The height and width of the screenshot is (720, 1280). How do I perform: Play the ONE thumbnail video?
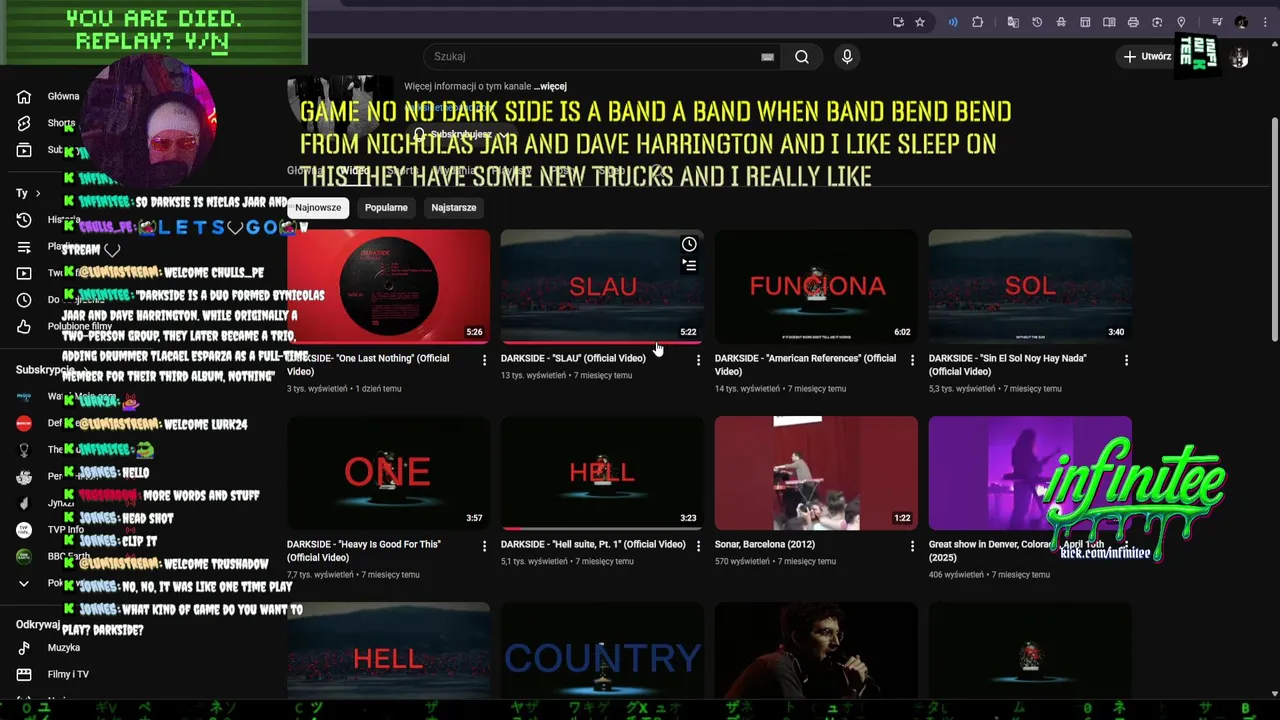(388, 472)
